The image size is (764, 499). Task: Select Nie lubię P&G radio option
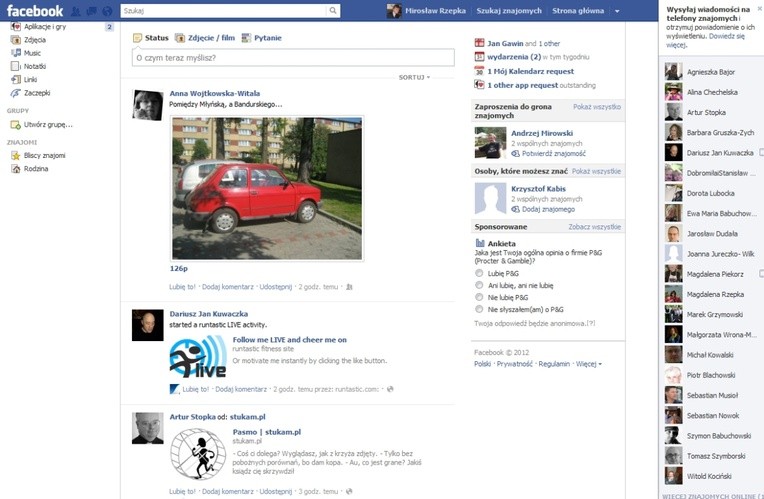(479, 297)
